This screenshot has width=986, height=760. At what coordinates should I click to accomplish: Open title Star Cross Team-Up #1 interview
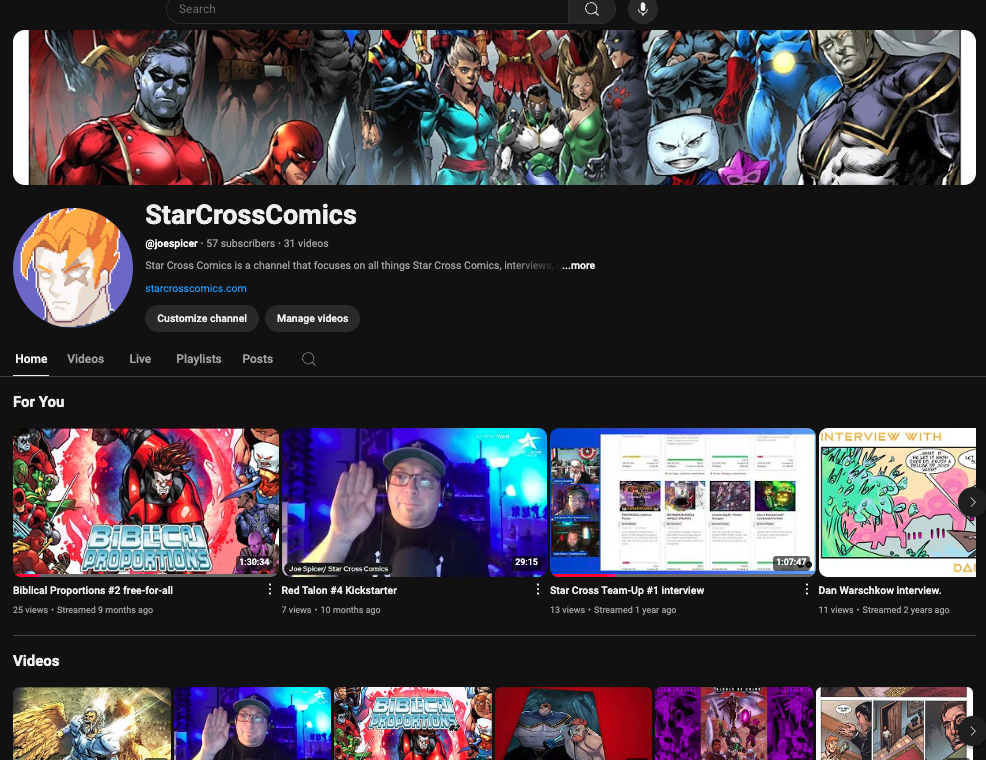627,590
